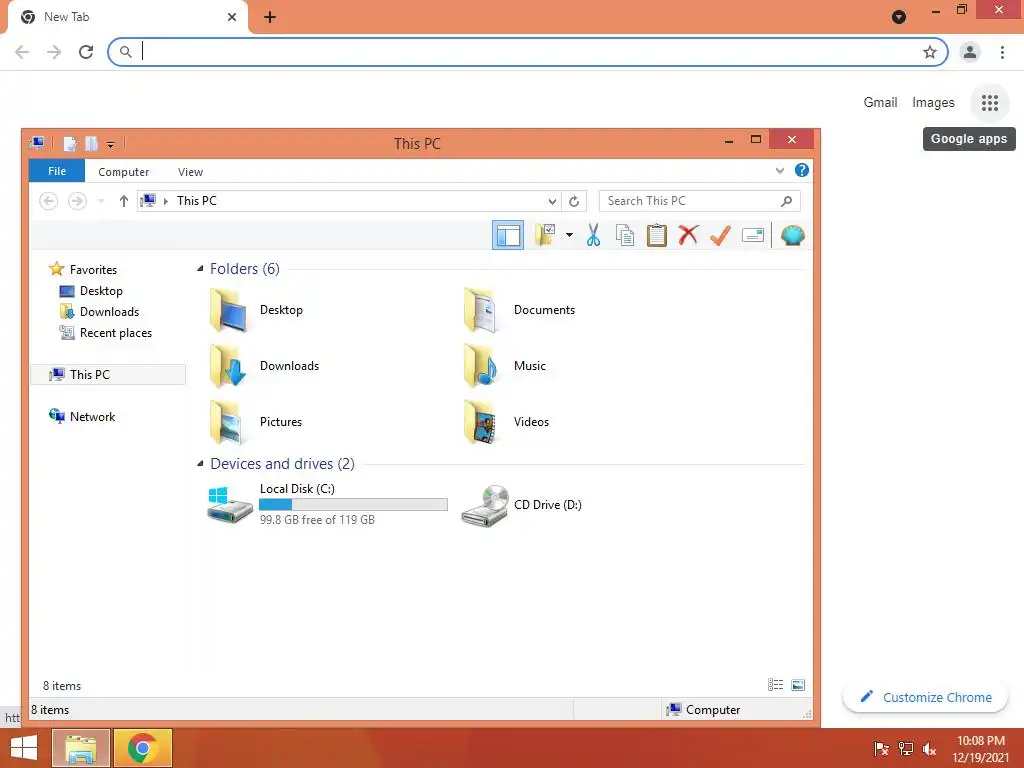The image size is (1024, 768).
Task: Toggle the navigation pane toolbar button
Action: 507,235
